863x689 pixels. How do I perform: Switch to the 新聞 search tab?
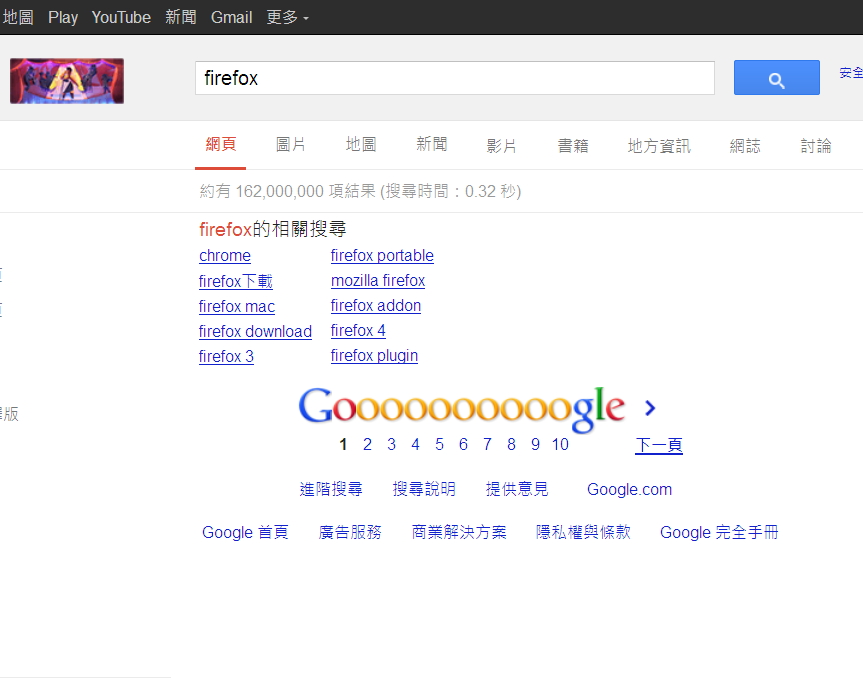click(x=432, y=145)
